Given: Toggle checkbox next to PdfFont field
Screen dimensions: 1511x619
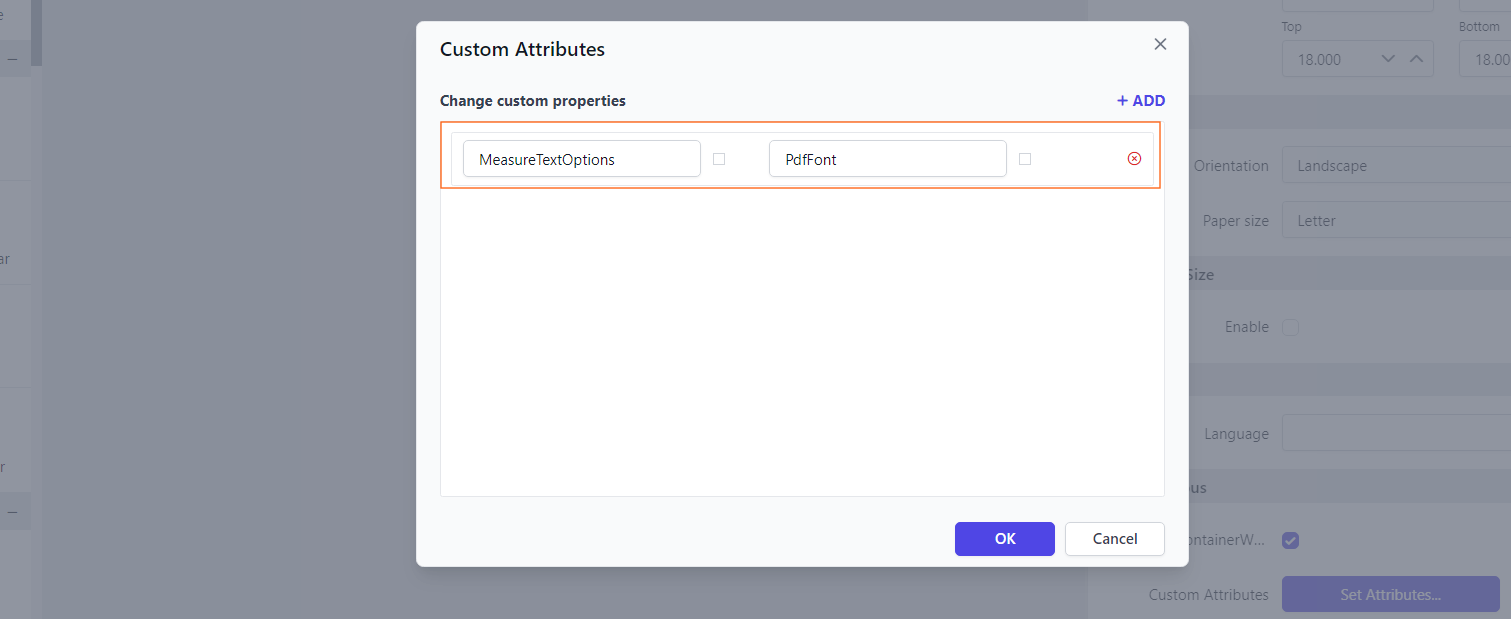Looking at the screenshot, I should [x=1025, y=159].
